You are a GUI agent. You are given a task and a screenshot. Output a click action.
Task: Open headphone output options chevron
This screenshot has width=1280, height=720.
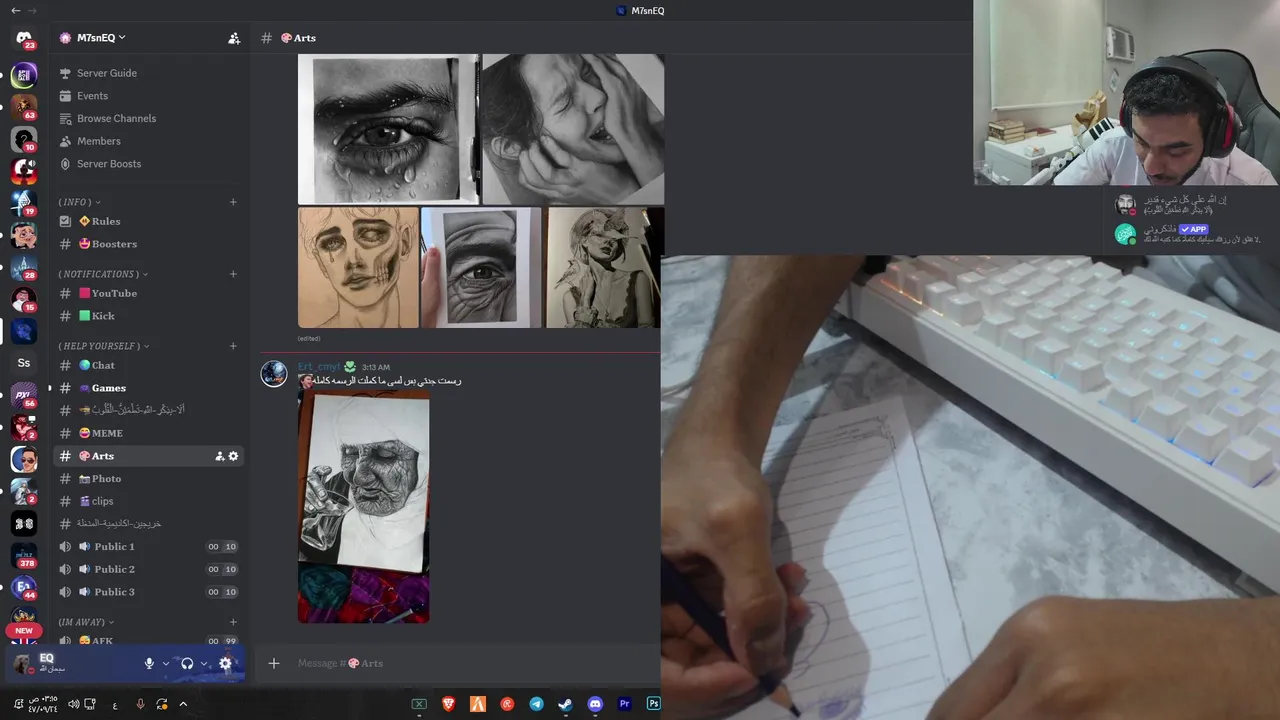tap(204, 663)
